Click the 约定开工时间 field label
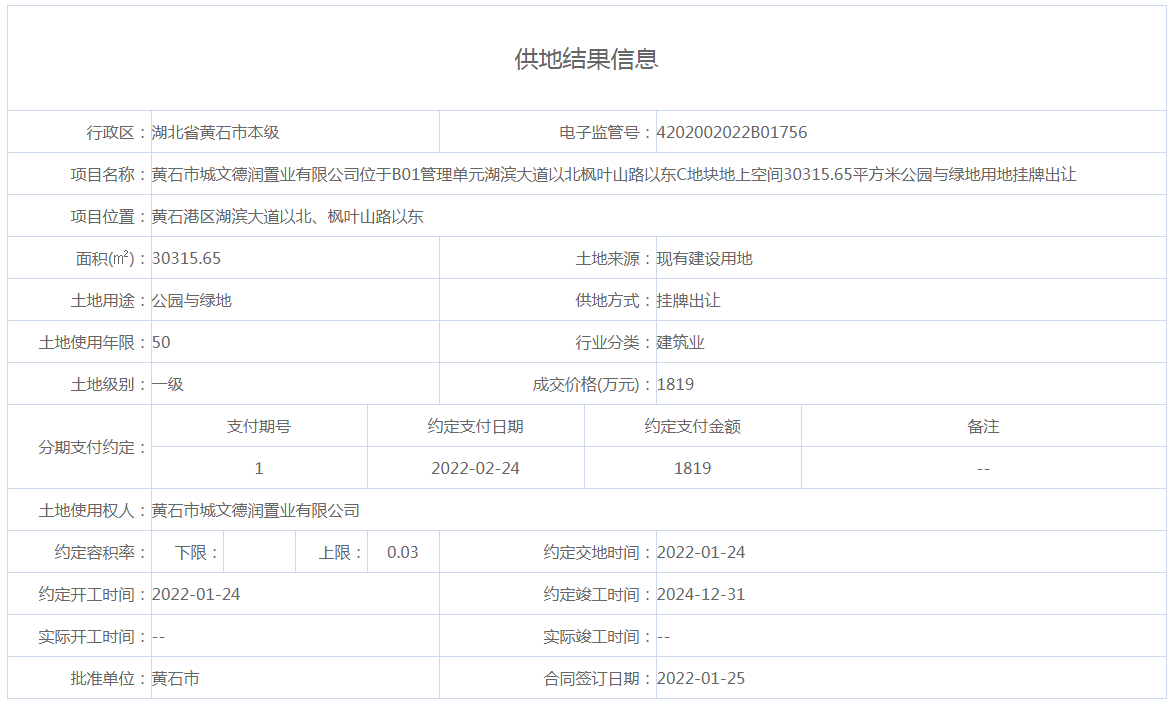The width and height of the screenshot is (1173, 704). [94, 594]
